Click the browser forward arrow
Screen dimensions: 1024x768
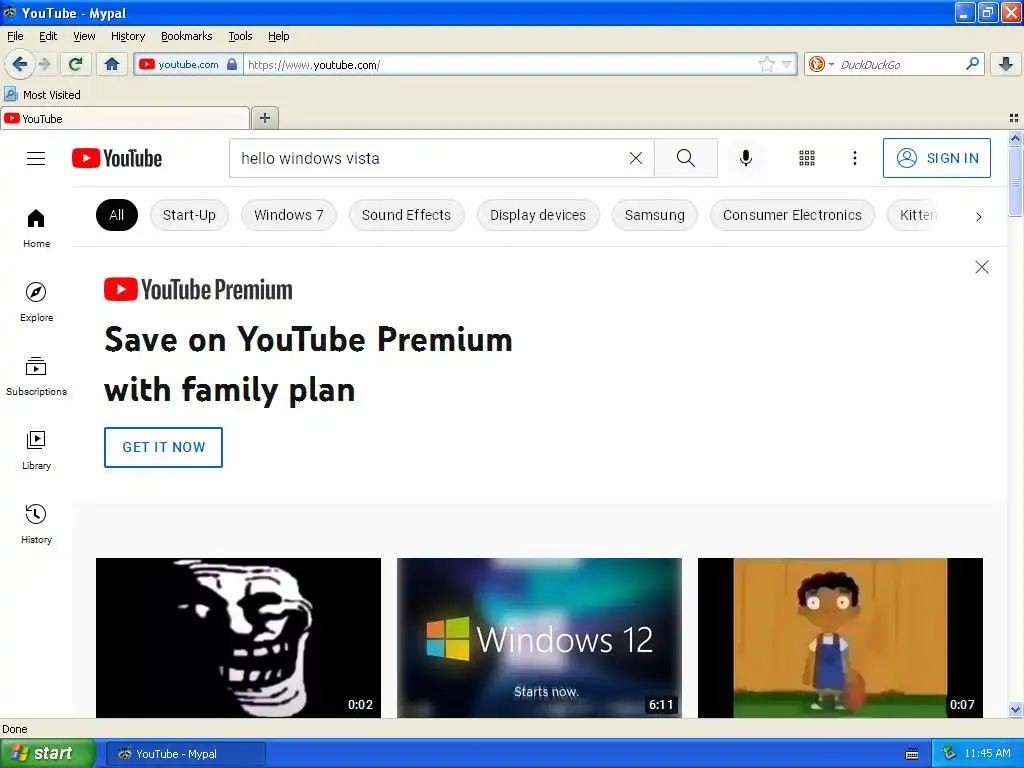coord(44,64)
